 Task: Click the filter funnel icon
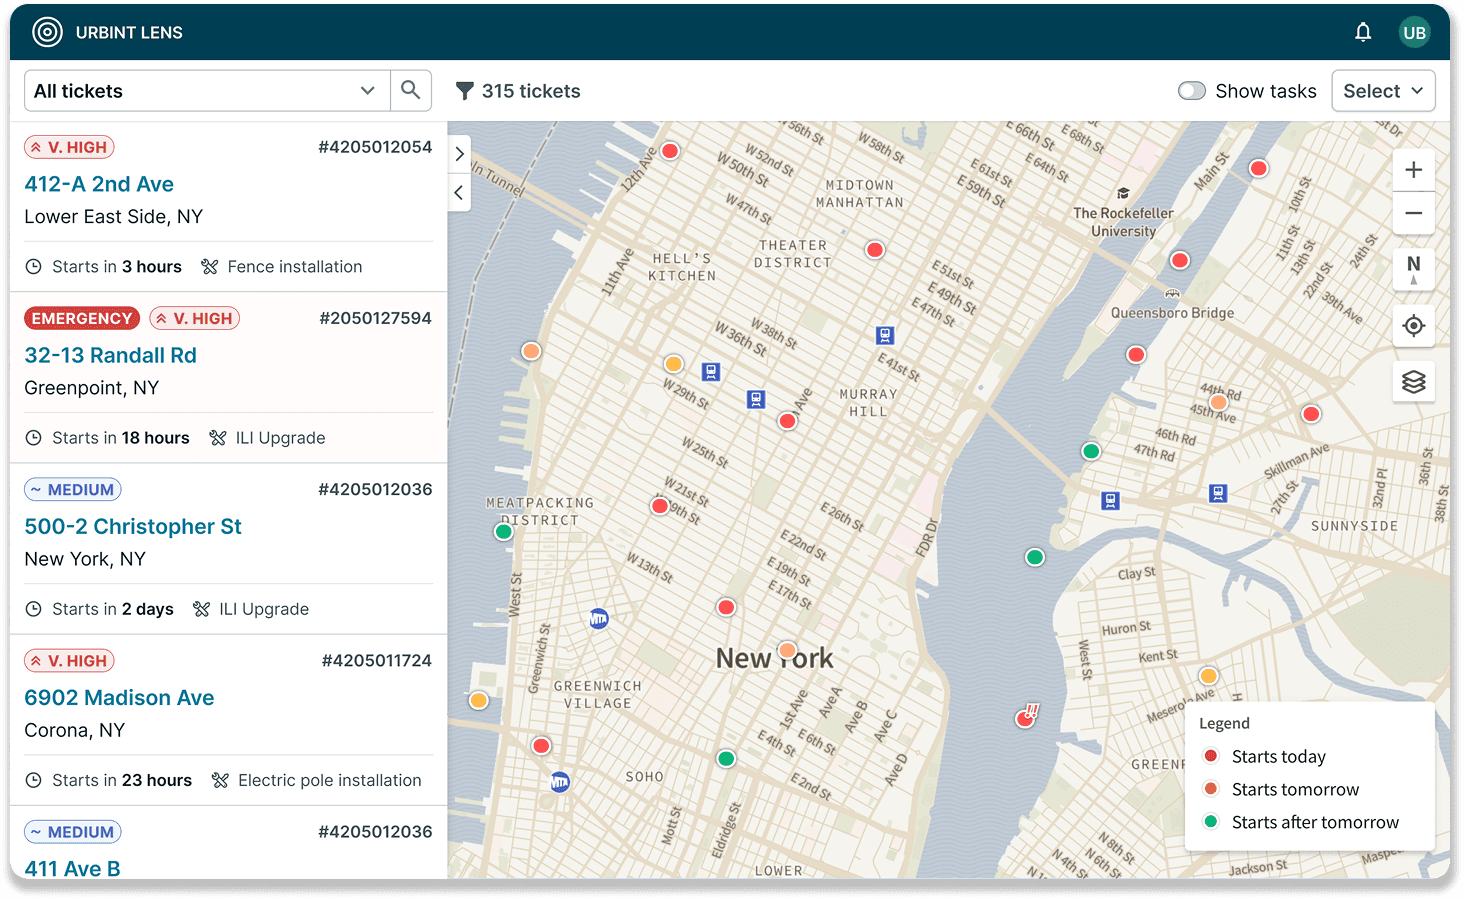click(x=464, y=91)
